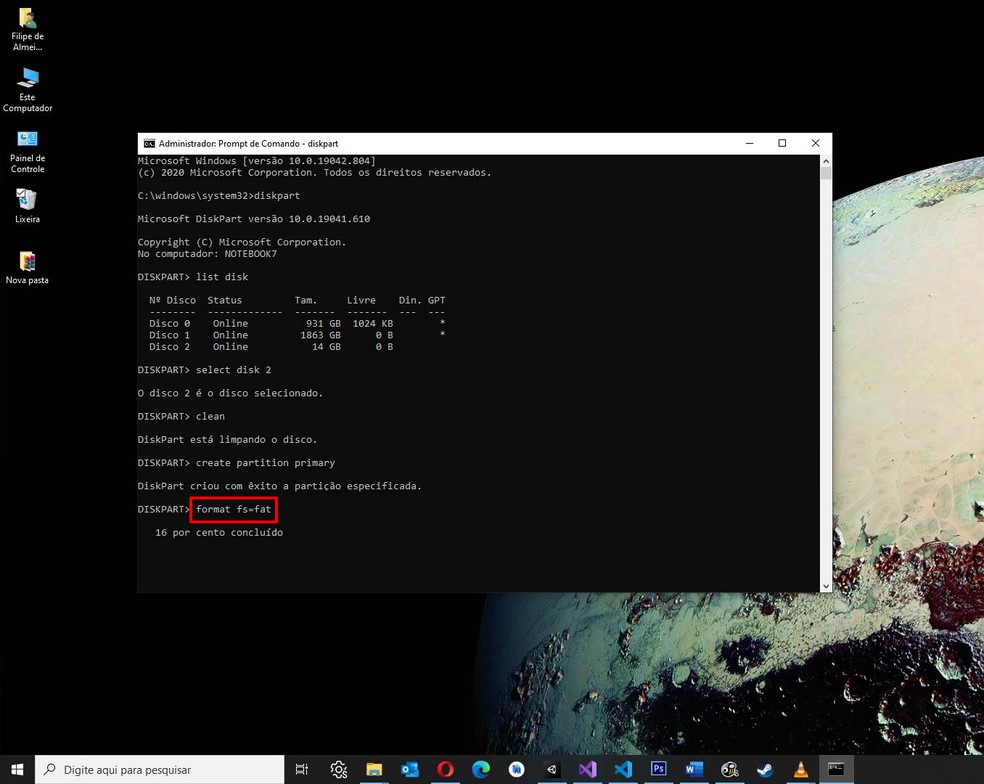The image size is (984, 784).
Task: Click the scrollbar up arrow in Command Prompt
Action: [x=826, y=161]
